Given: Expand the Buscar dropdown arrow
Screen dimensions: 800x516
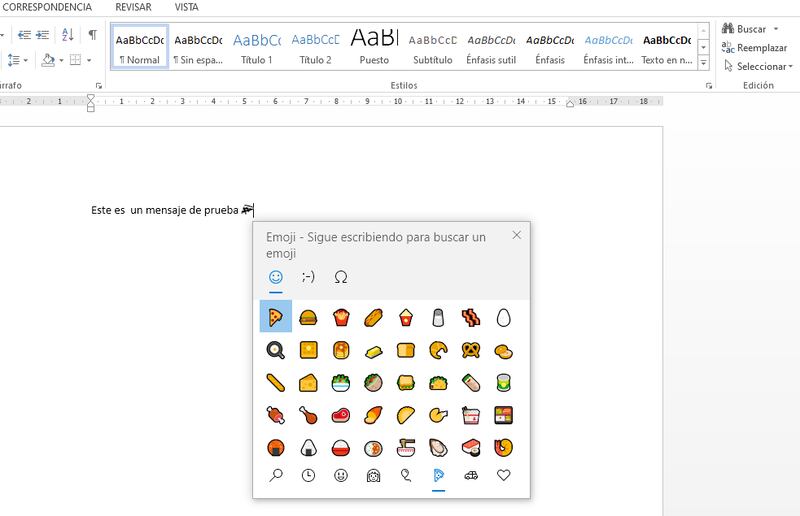Looking at the screenshot, I should click(x=776, y=29).
